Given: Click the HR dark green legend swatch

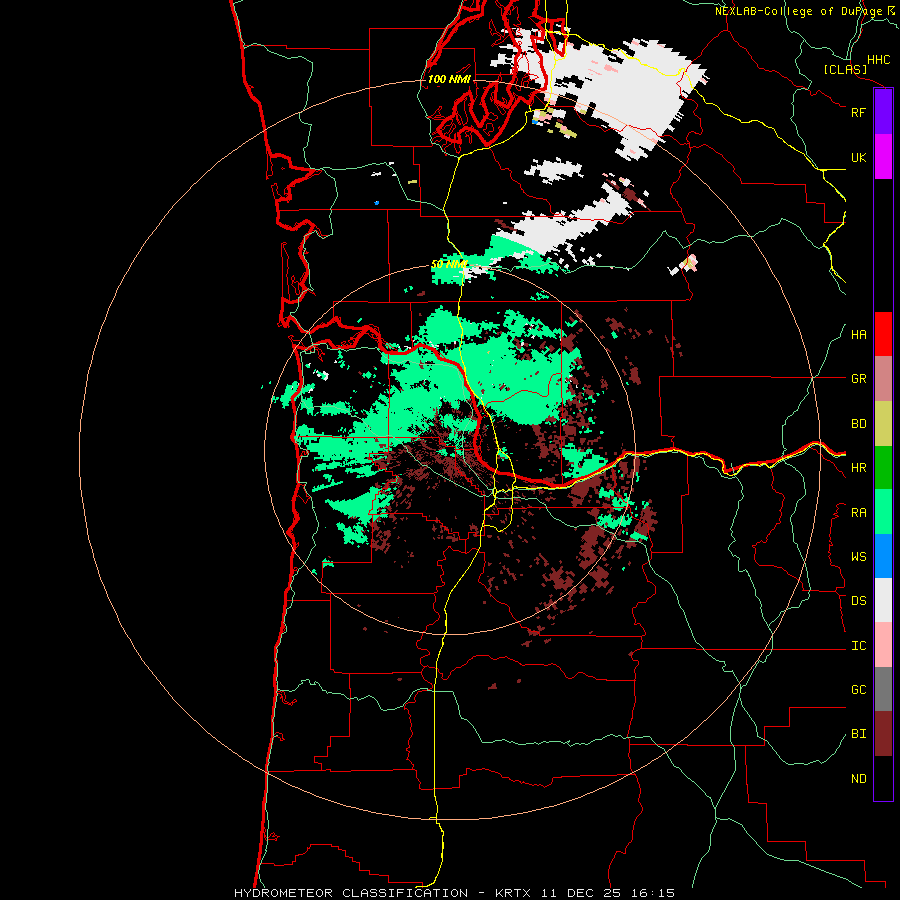Looking at the screenshot, I should click(883, 468).
